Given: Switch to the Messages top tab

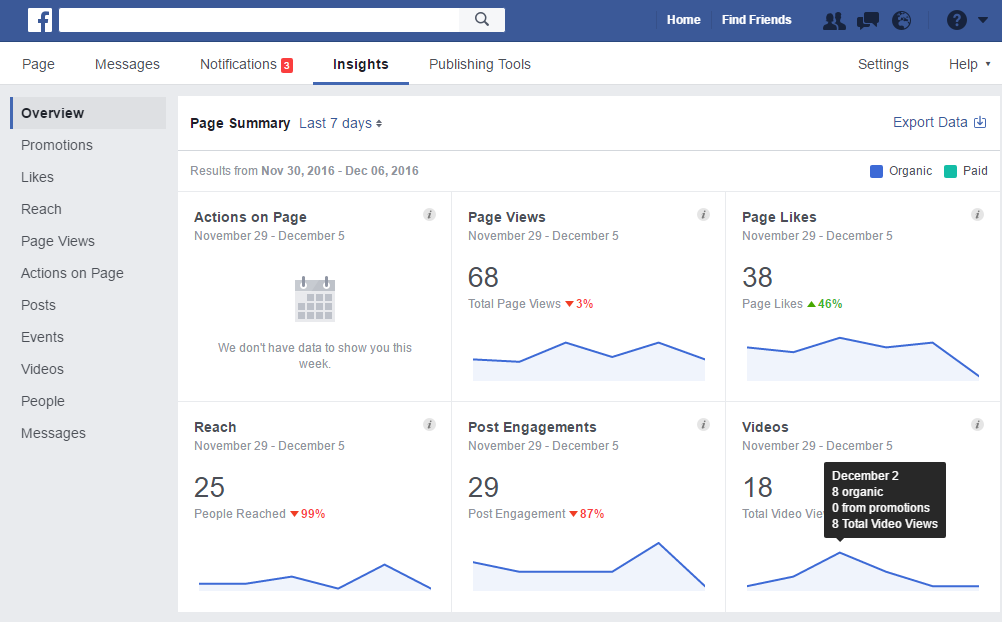Looking at the screenshot, I should click(127, 65).
